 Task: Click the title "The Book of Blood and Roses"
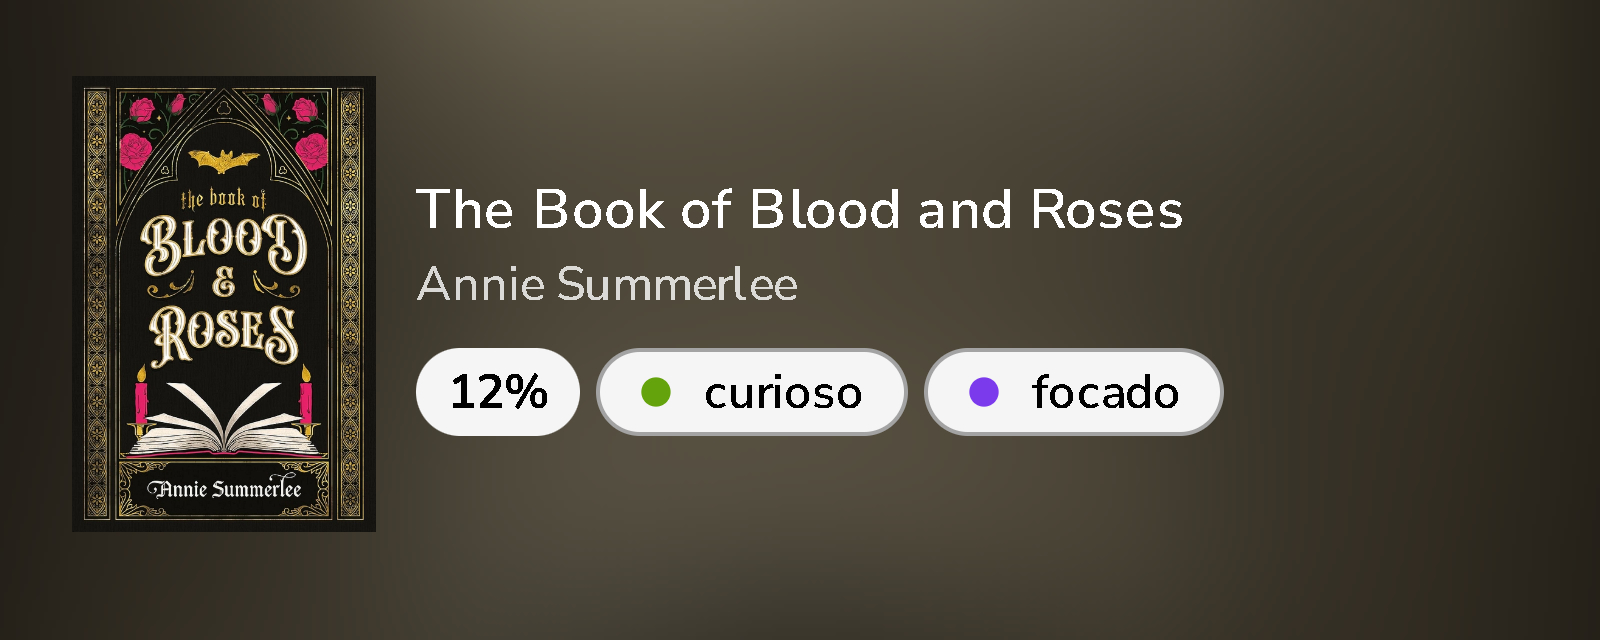pyautogui.click(x=799, y=210)
